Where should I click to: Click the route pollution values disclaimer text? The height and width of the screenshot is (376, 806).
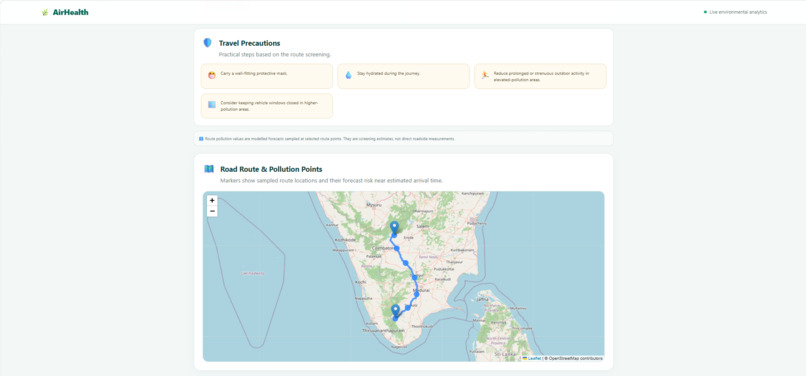point(329,139)
